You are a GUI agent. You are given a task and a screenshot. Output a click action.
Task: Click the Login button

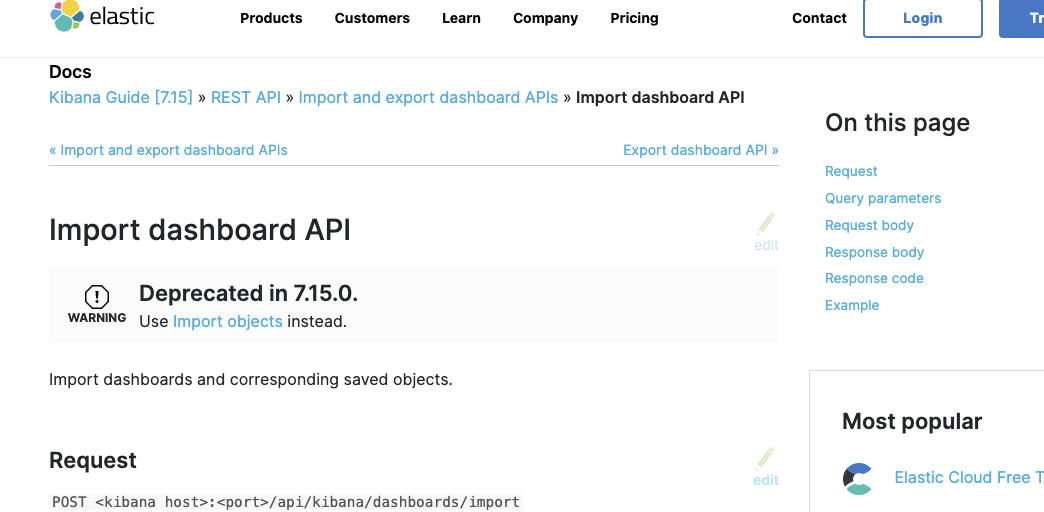tap(922, 18)
